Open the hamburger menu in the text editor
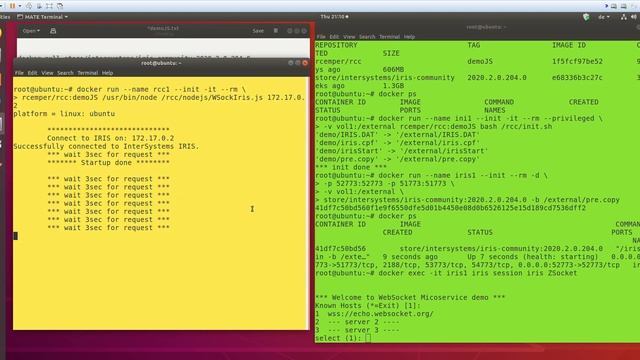Viewport: 640px width, 360px height. (276, 31)
